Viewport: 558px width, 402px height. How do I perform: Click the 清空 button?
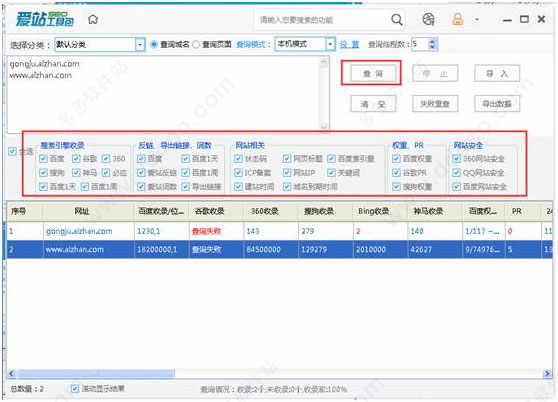[x=373, y=104]
